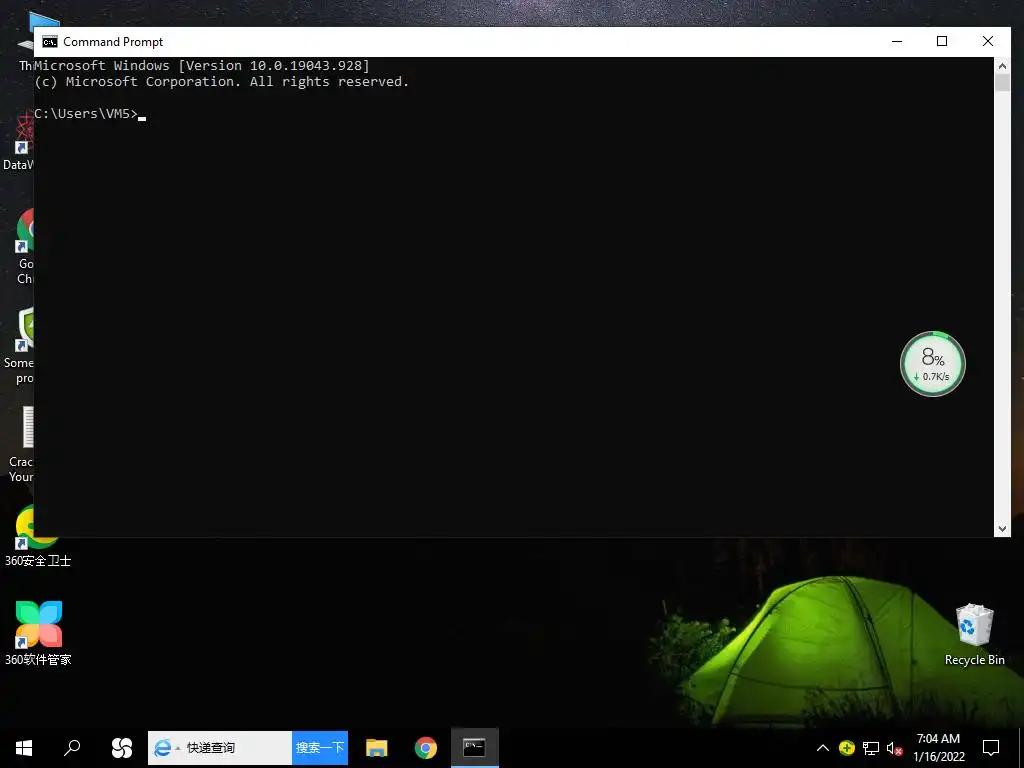Select the 360软件管家 desktop shortcut
This screenshot has height=768, width=1024.
click(x=39, y=633)
